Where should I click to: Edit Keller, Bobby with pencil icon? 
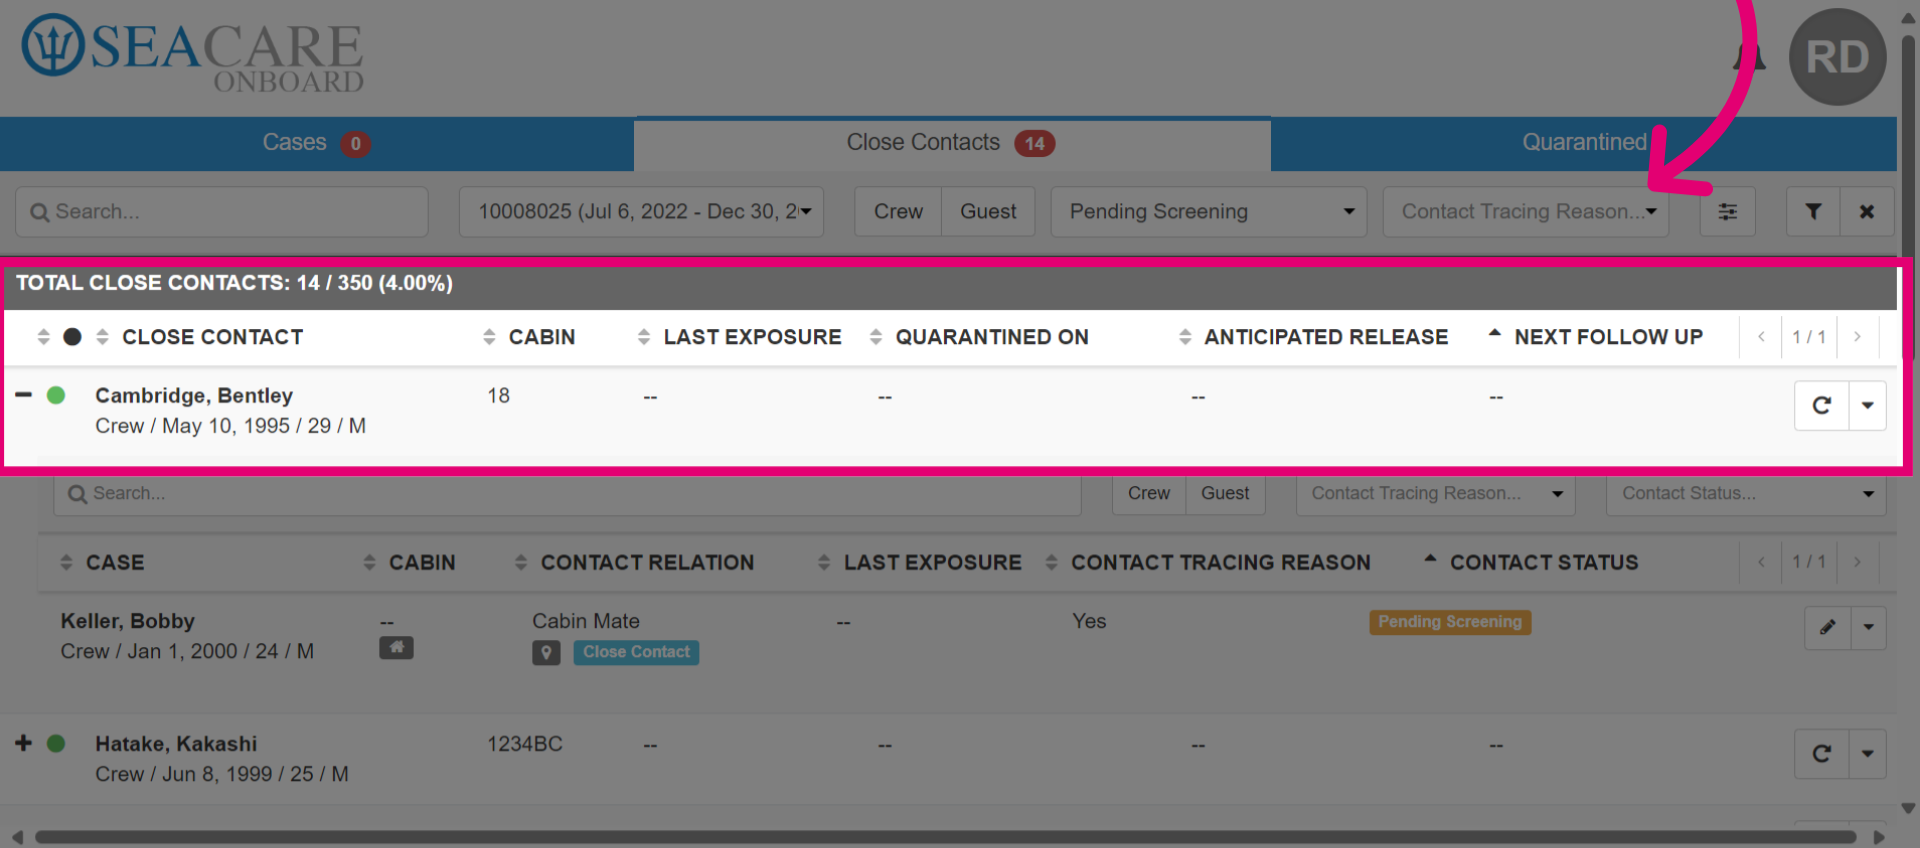point(1828,628)
